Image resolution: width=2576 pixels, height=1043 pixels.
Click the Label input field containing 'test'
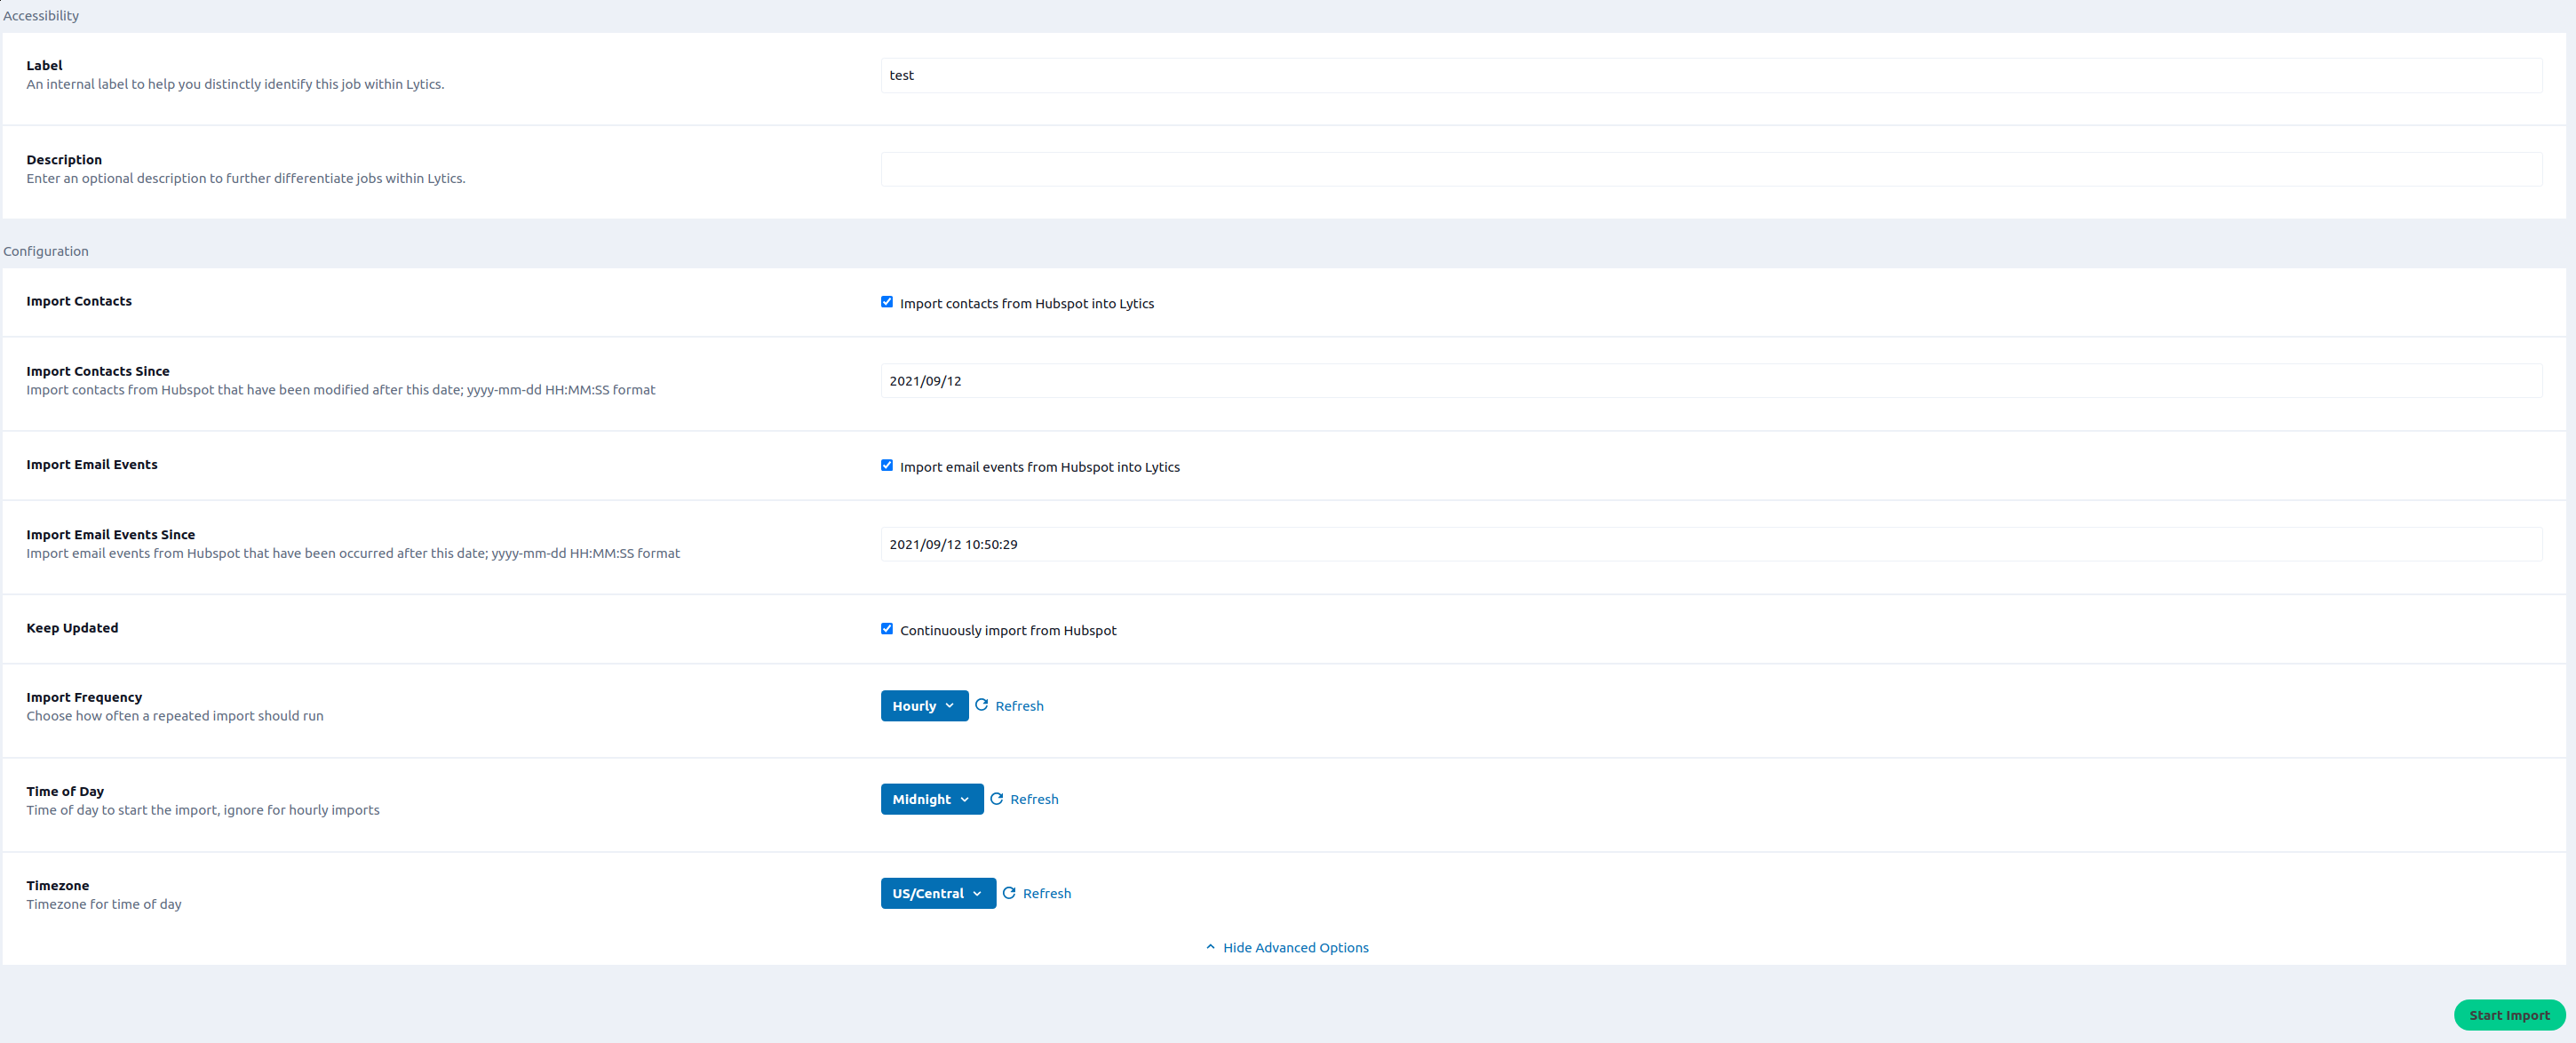[1711, 75]
